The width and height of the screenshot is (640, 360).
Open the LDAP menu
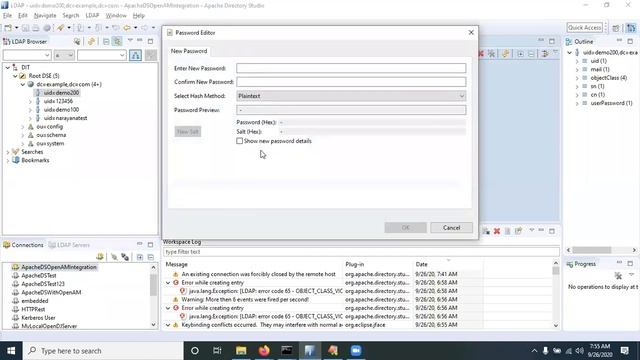pyautogui.click(x=92, y=16)
